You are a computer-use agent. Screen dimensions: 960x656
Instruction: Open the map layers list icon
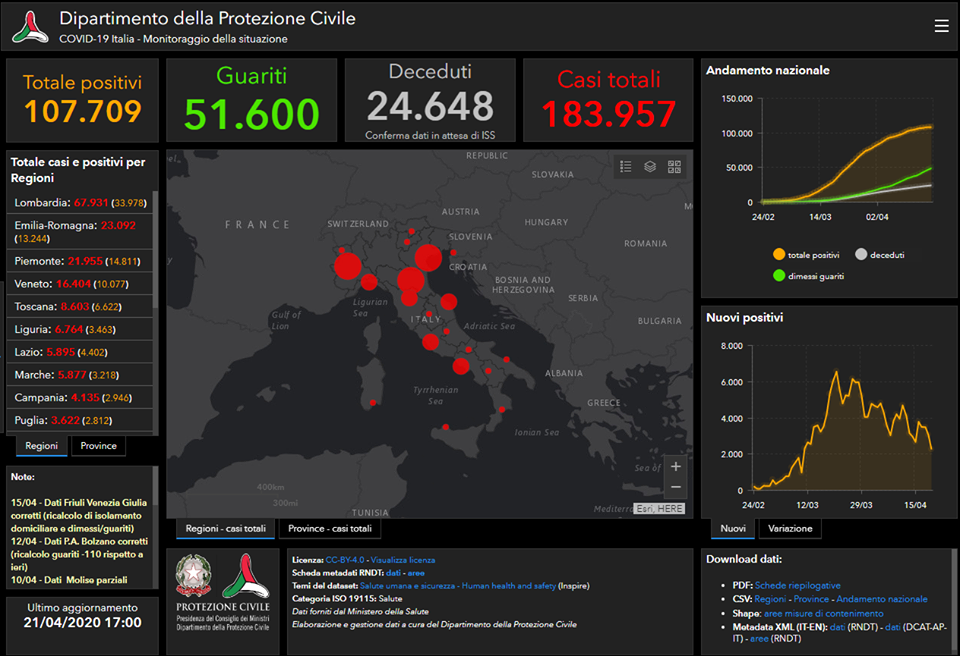coord(650,167)
